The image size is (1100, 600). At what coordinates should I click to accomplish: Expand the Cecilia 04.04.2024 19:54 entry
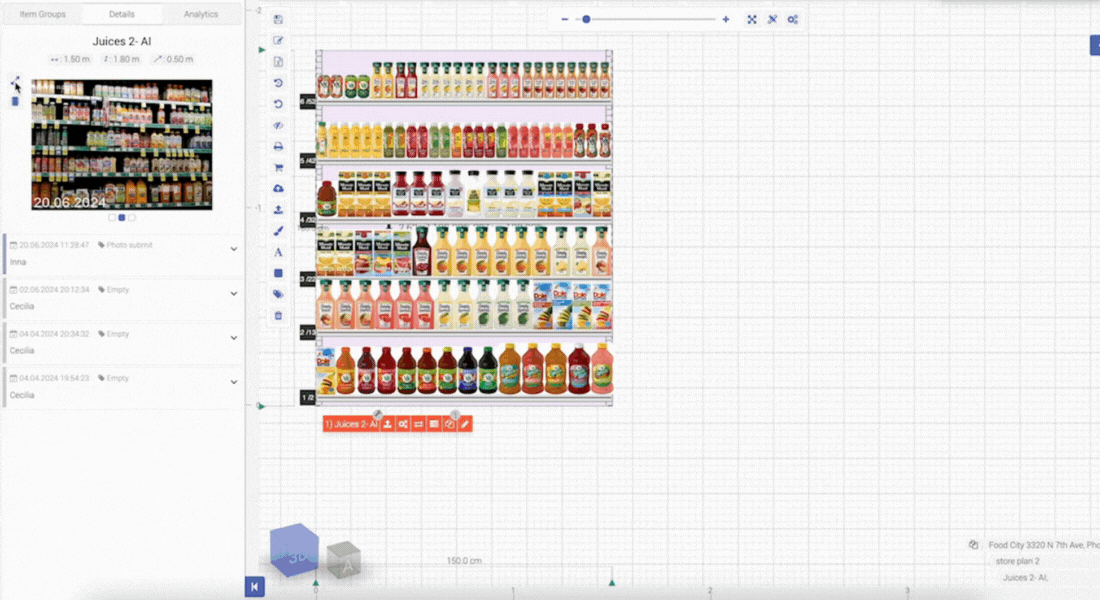[x=234, y=382]
